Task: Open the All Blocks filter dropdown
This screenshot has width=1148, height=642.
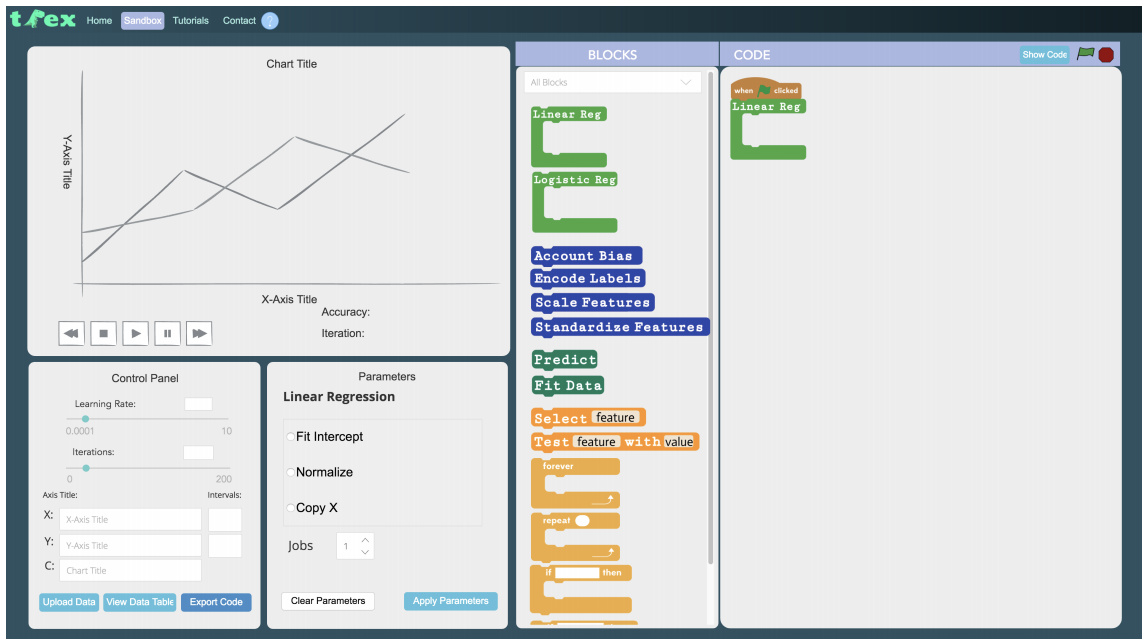Action: pyautogui.click(x=612, y=81)
